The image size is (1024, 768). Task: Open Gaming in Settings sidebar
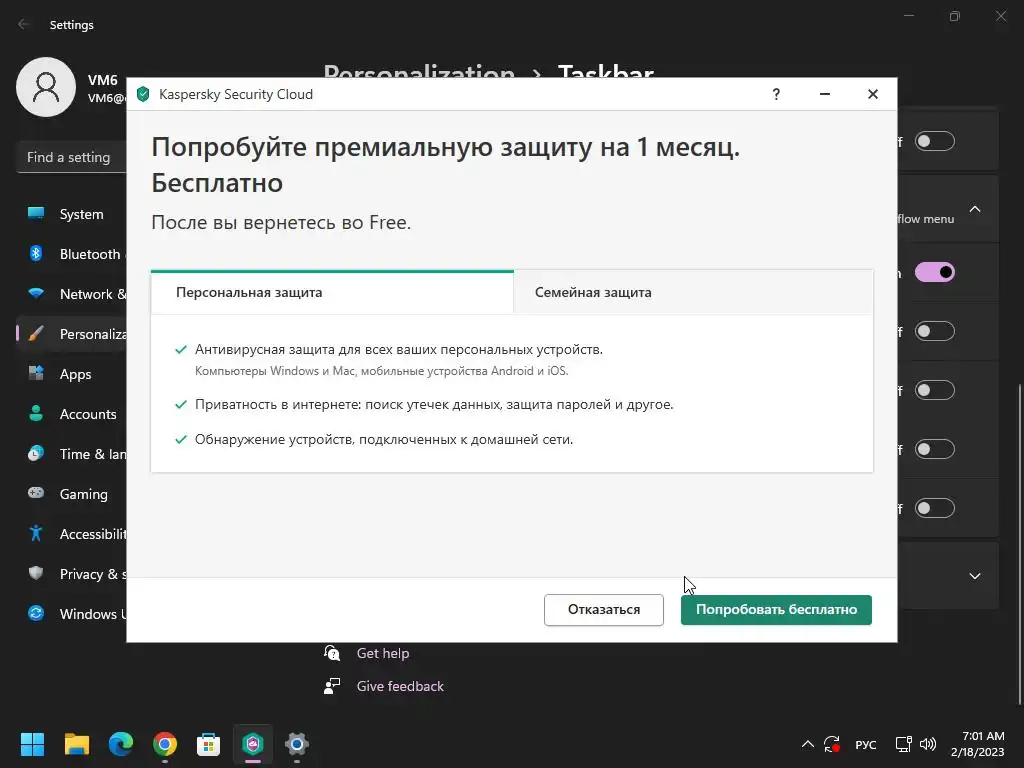(72, 494)
